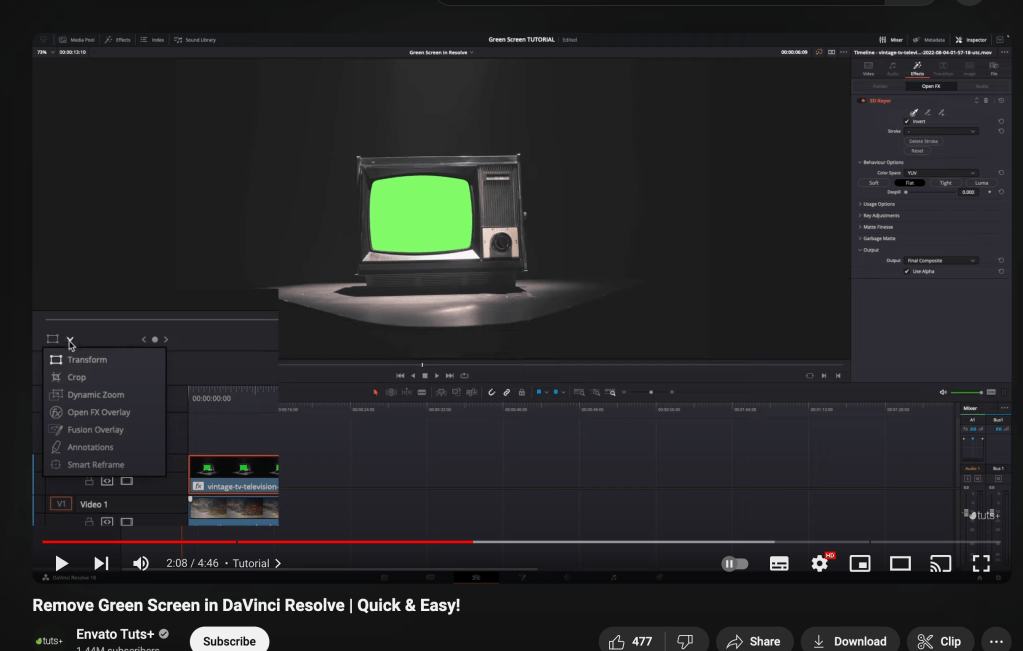The image size is (1023, 651).
Task: Turn on YouTube subtitles
Action: click(x=779, y=563)
